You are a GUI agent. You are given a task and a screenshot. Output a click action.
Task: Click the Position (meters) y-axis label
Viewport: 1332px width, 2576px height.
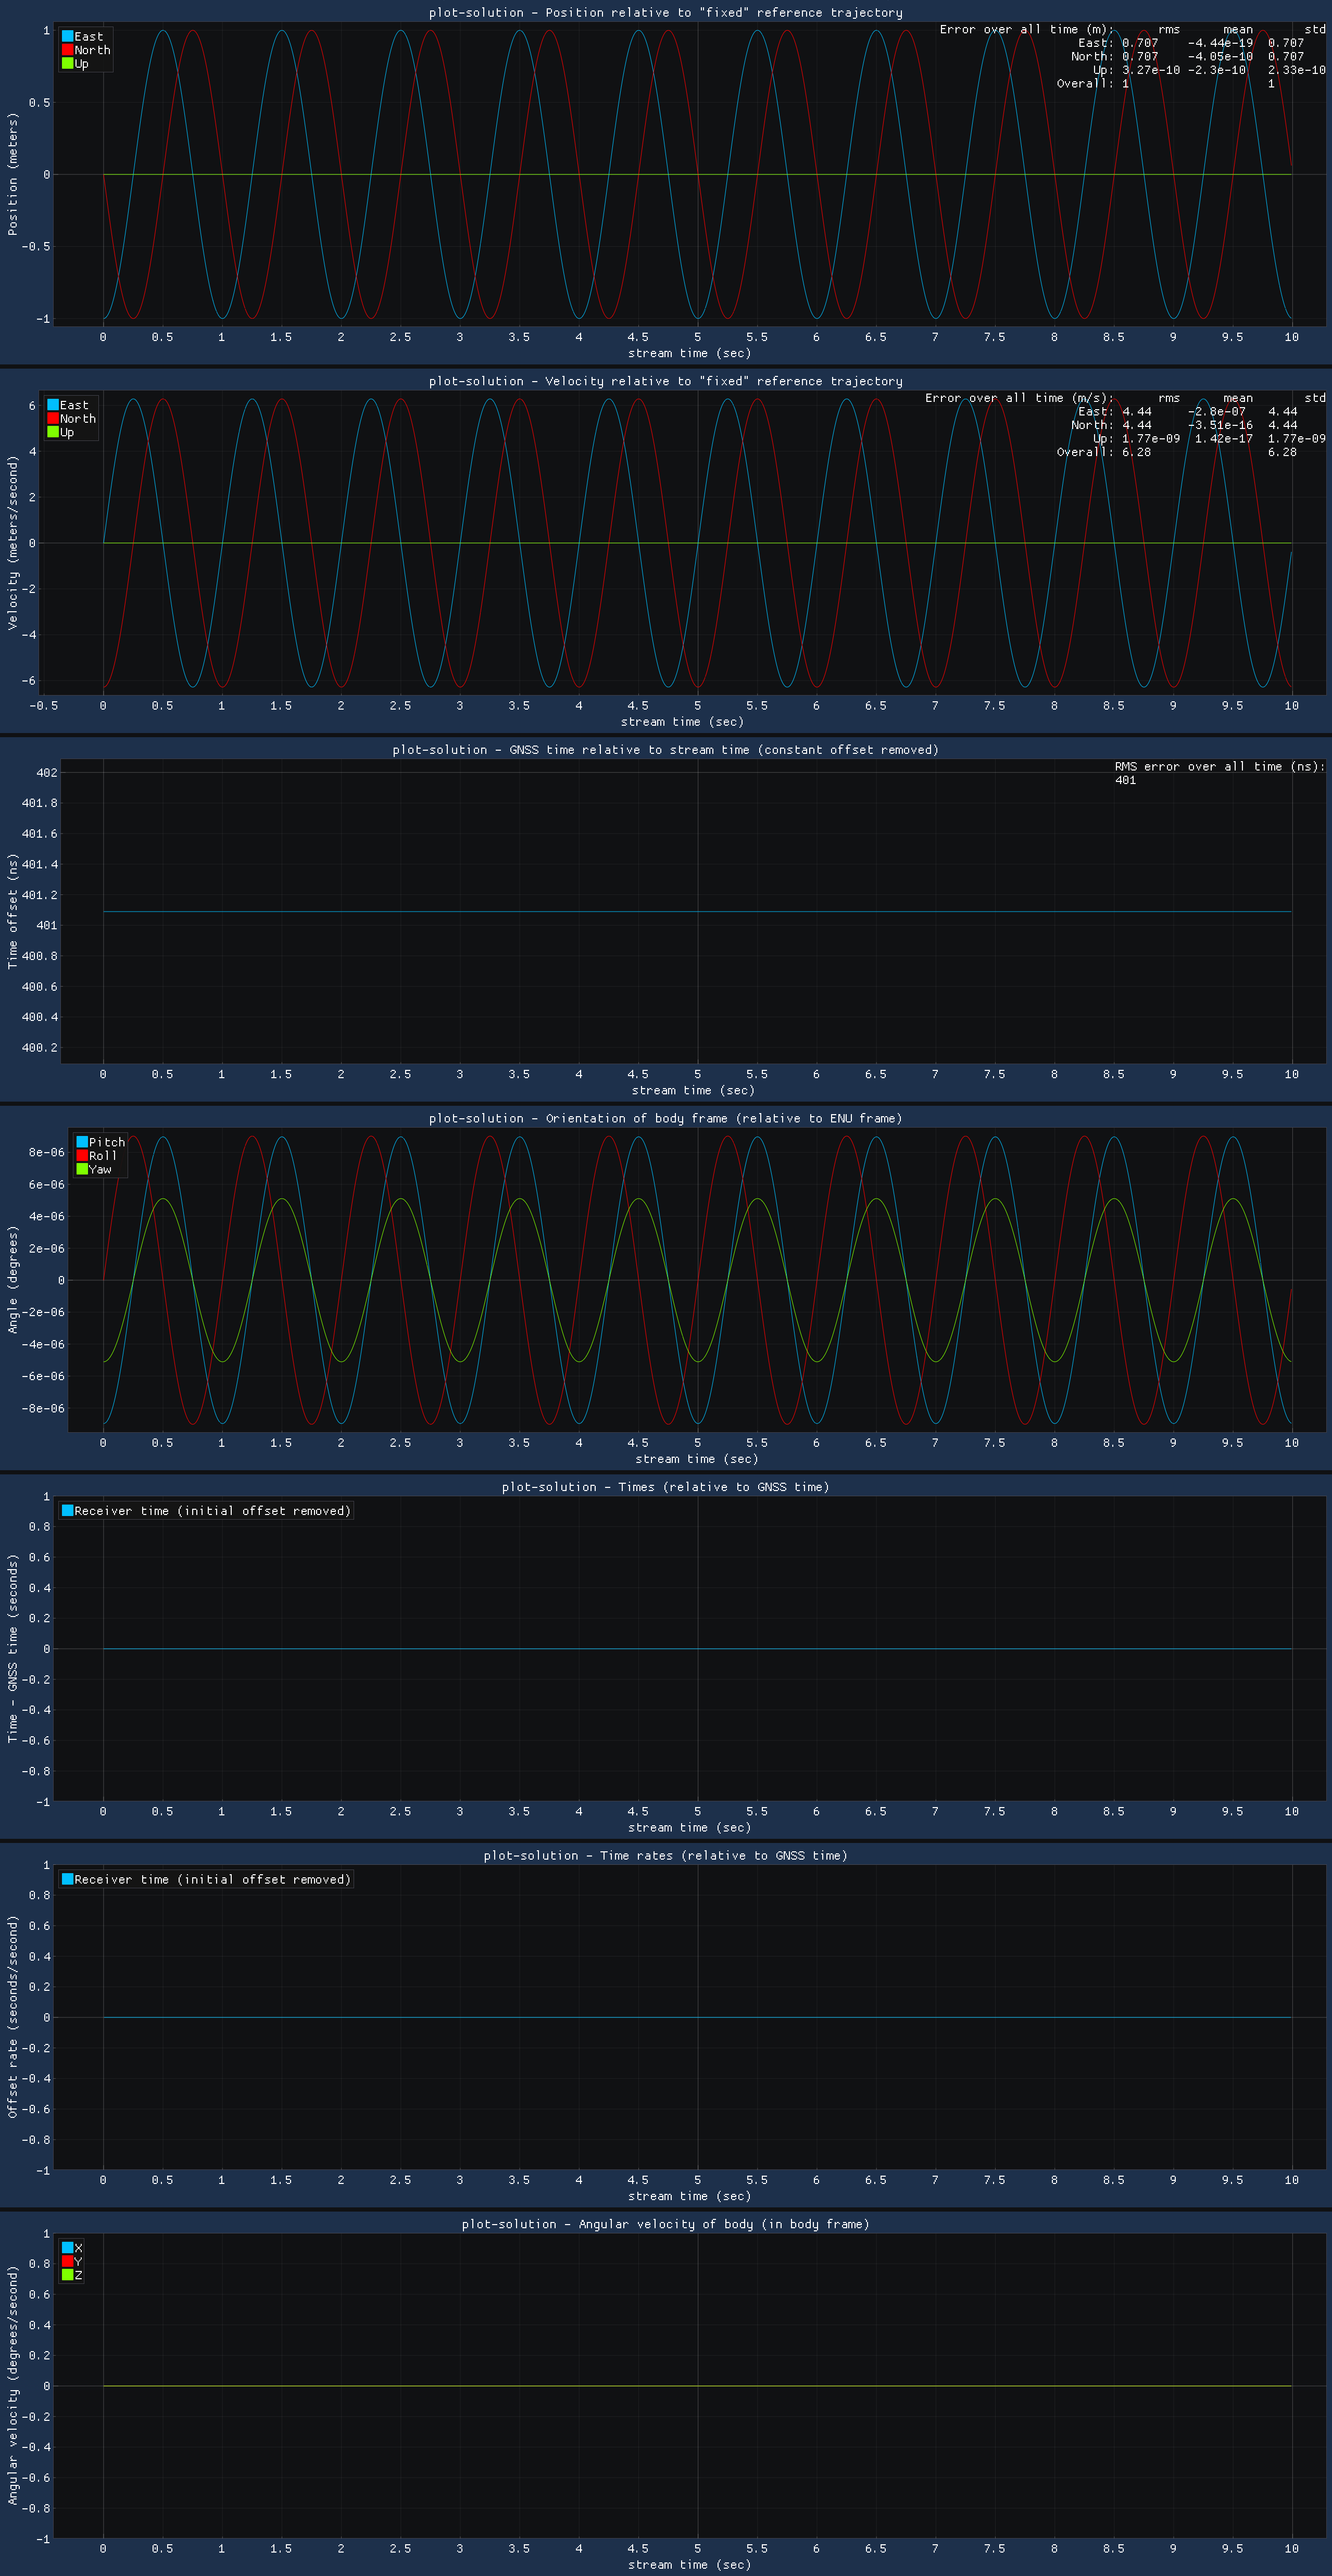[13, 174]
